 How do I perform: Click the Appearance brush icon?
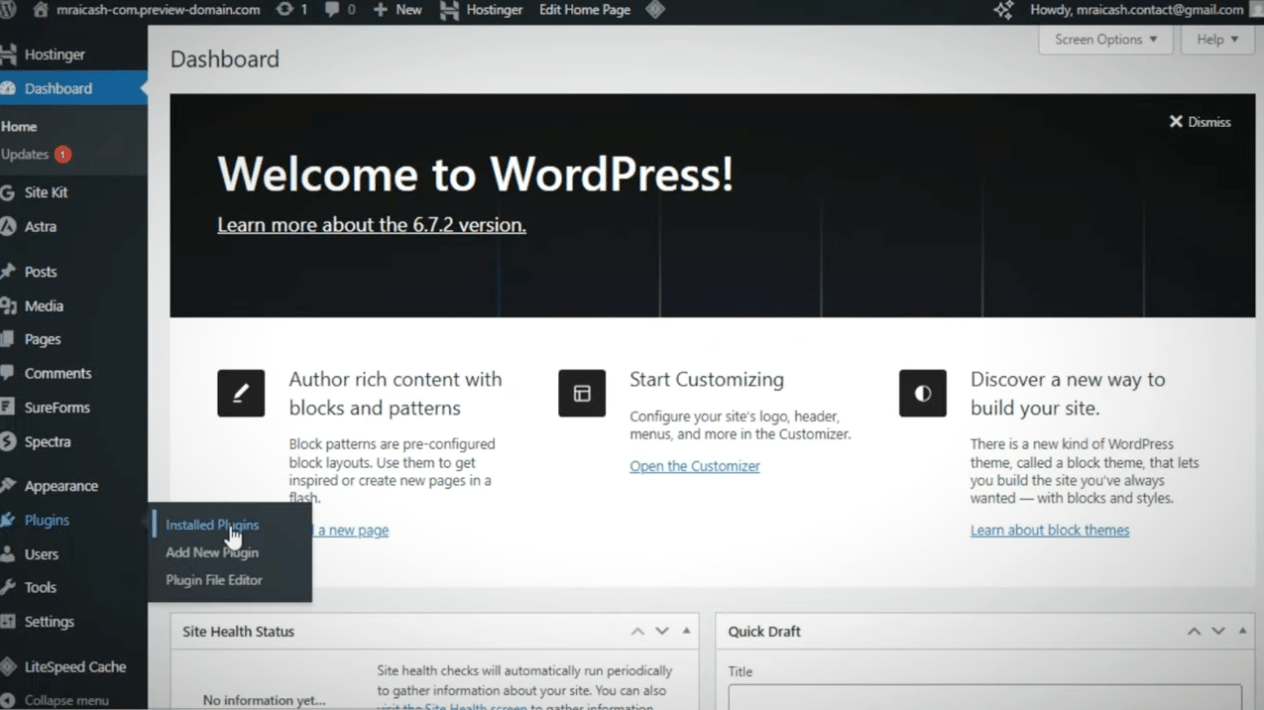[x=8, y=486]
